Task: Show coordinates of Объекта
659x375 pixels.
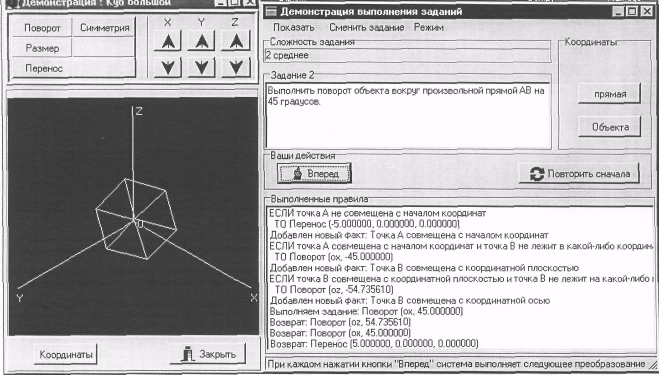Action: 610,127
